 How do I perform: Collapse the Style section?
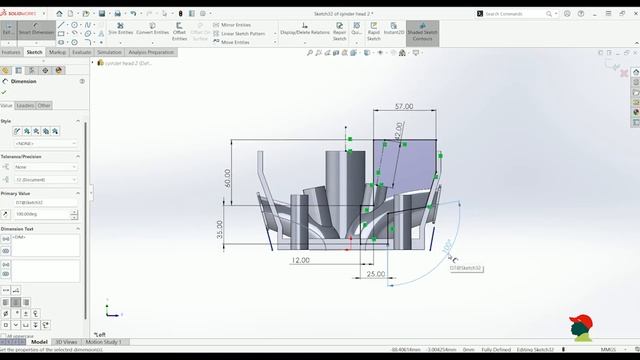coord(78,121)
